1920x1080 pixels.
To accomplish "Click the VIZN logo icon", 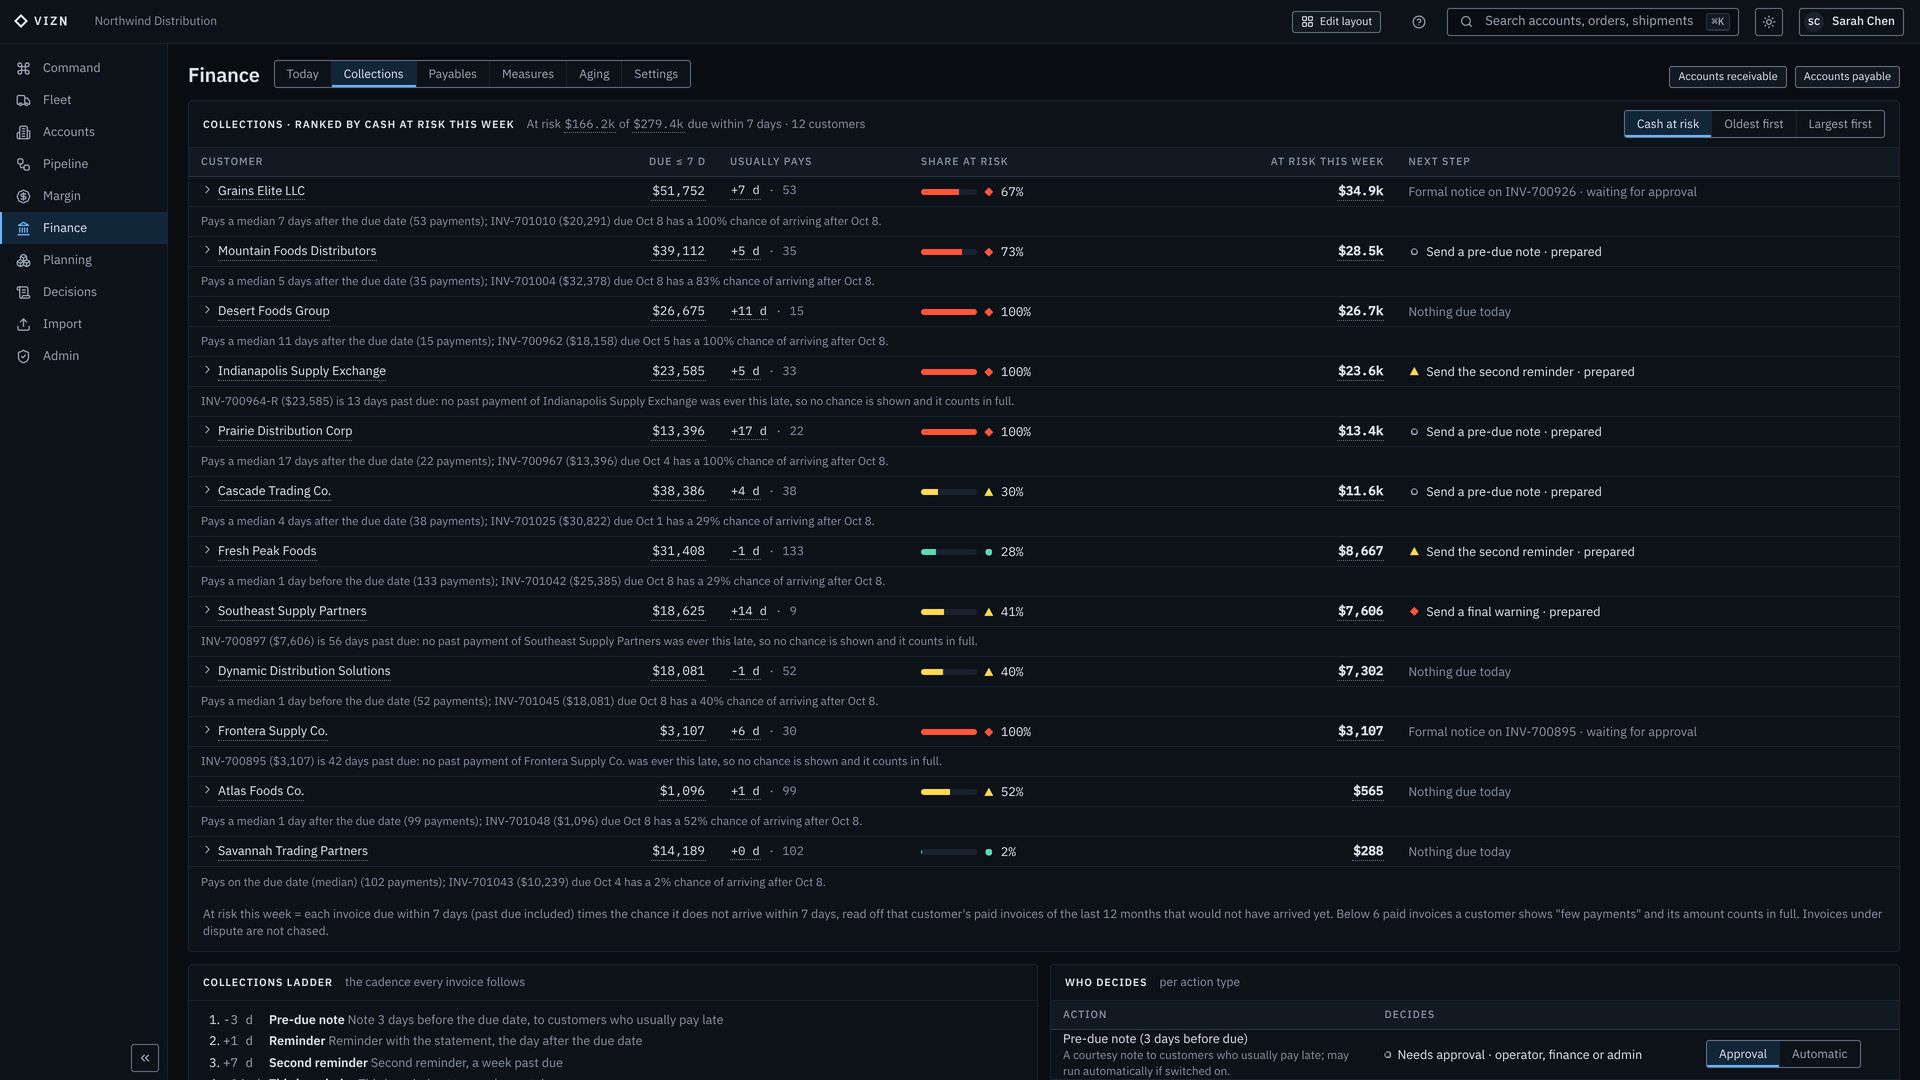I will pyautogui.click(x=21, y=21).
